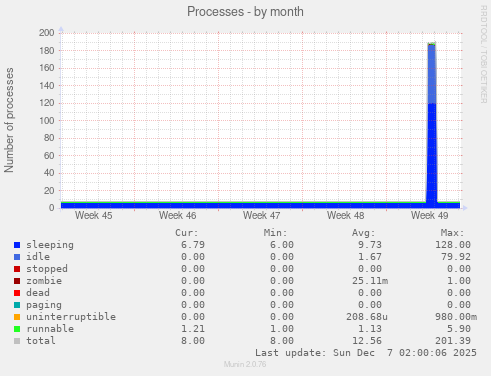Screen dimensions: 491x376
Task: Click the 'paging' legend label
Action: pos(44,305)
